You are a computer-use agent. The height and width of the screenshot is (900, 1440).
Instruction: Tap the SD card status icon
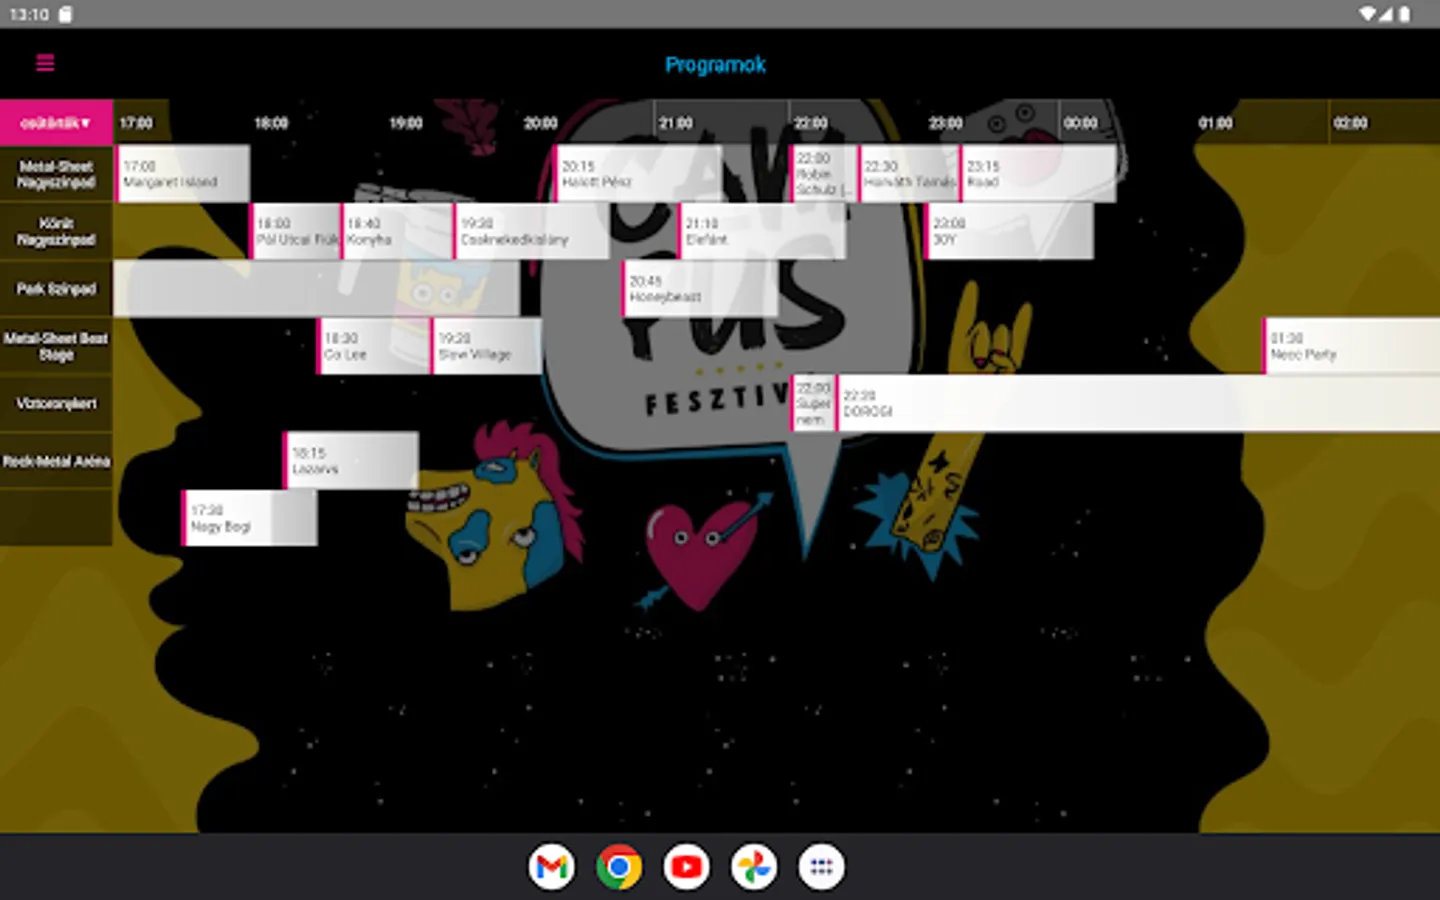point(66,14)
